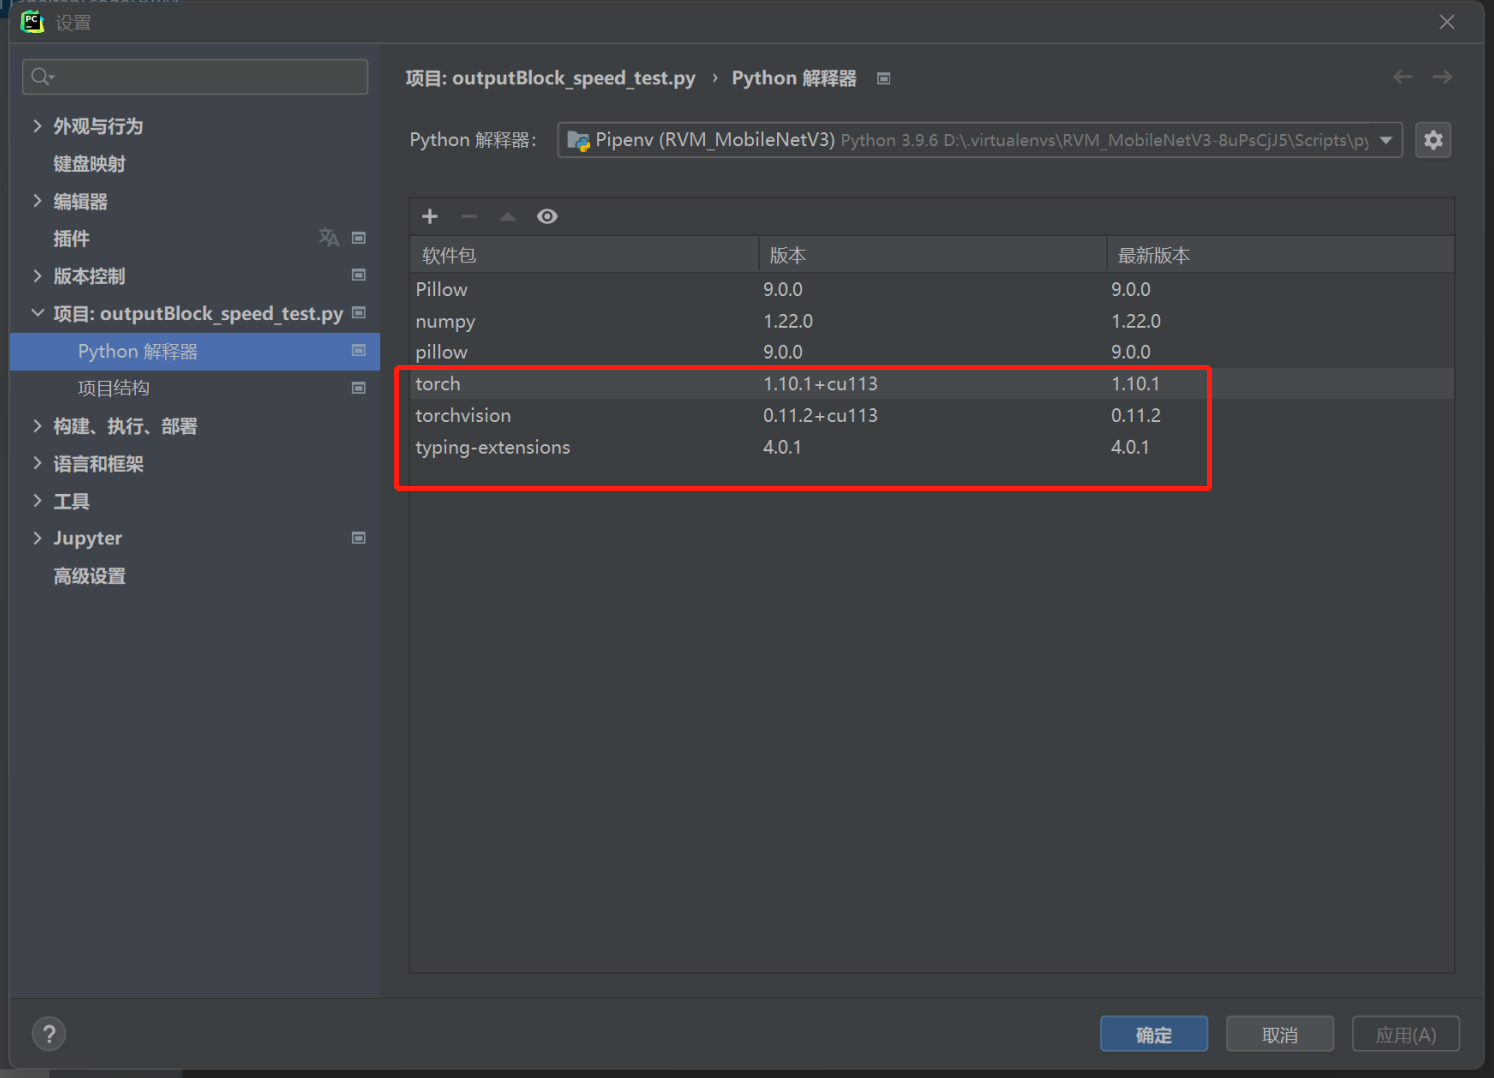Click the breadcrumb 项目: outputBlock_speed_test.py
The width and height of the screenshot is (1494, 1078).
tap(550, 78)
